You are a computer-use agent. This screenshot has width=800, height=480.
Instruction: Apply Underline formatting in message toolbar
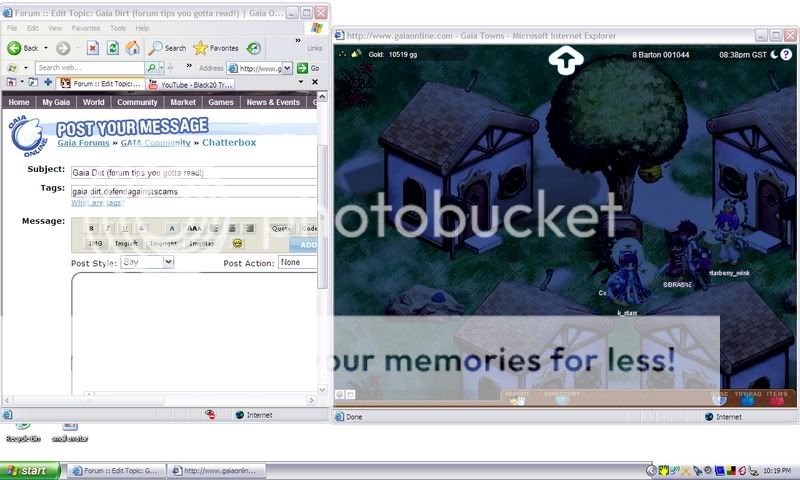click(125, 228)
